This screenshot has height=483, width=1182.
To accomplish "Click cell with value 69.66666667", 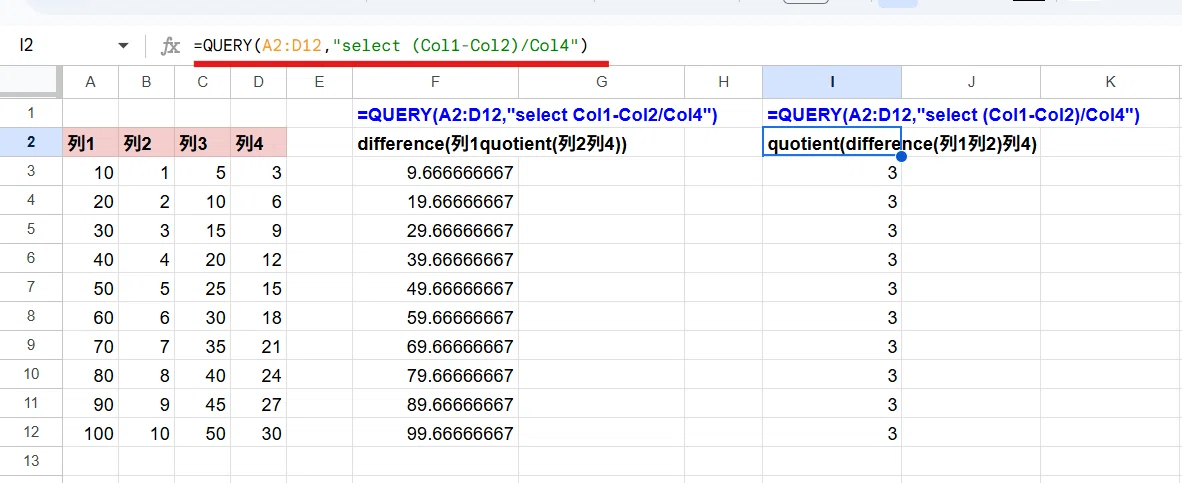I will click(x=435, y=347).
